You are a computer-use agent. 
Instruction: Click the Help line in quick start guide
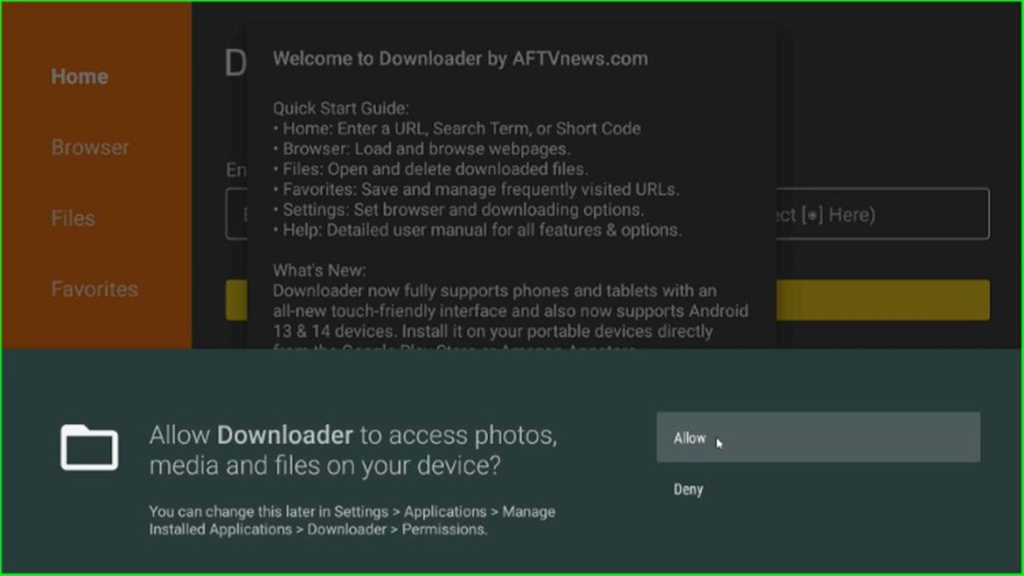click(x=477, y=231)
